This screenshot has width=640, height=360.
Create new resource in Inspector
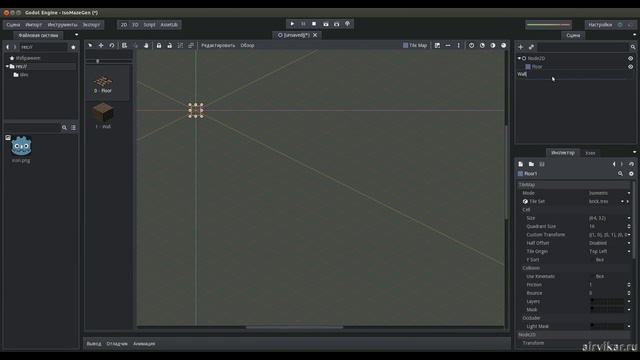(520, 164)
